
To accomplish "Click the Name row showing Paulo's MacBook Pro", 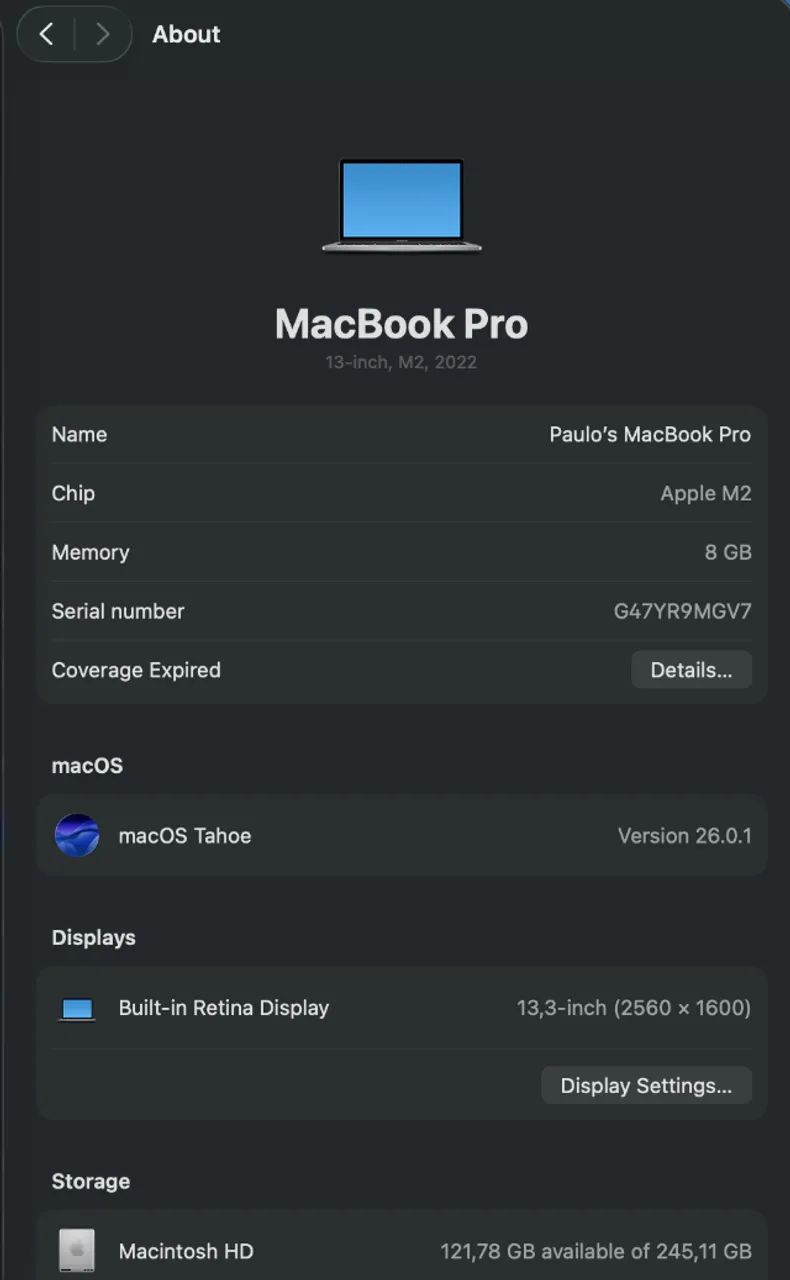I will [400, 434].
